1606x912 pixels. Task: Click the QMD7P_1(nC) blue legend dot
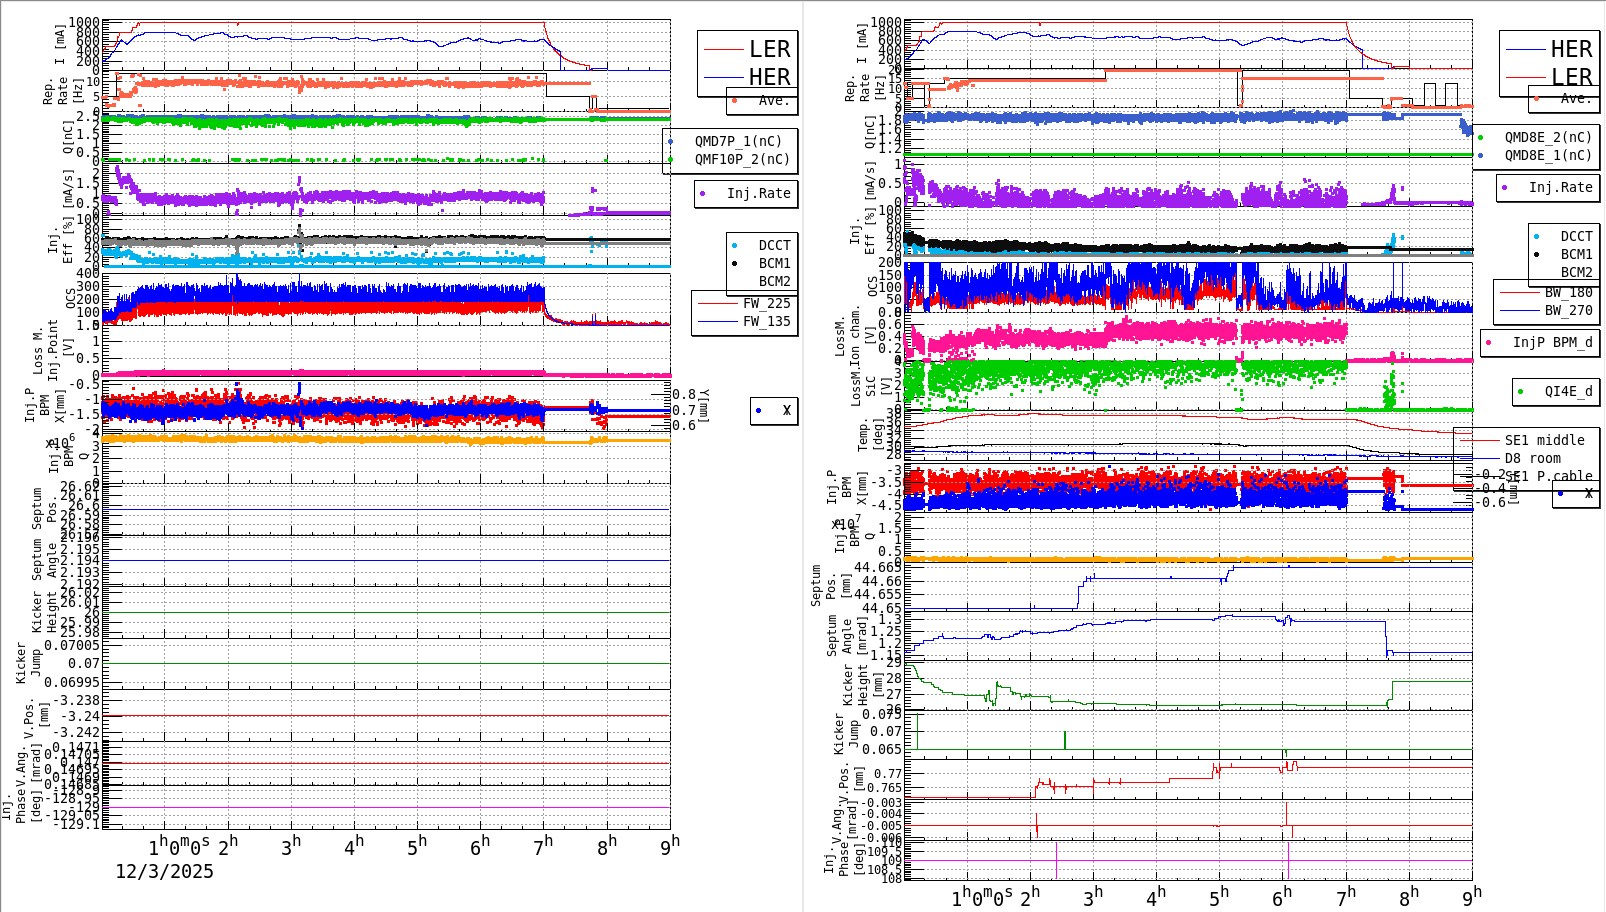(x=672, y=141)
